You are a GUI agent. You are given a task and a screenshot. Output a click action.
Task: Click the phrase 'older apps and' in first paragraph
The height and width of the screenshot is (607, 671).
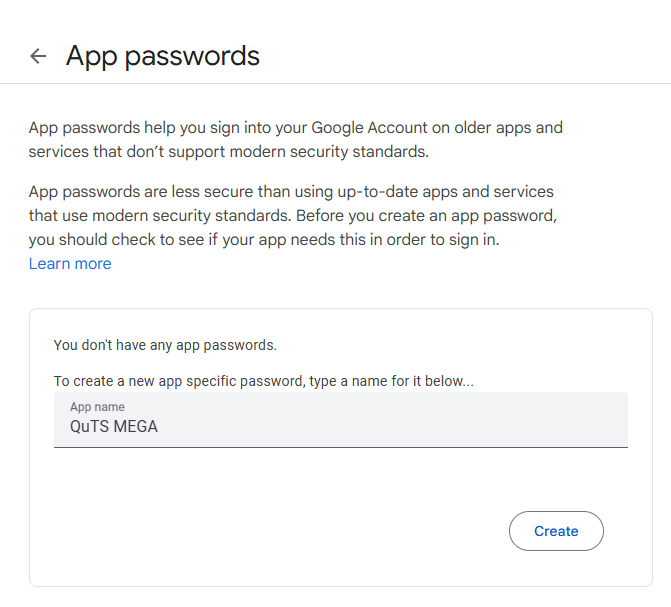point(508,128)
